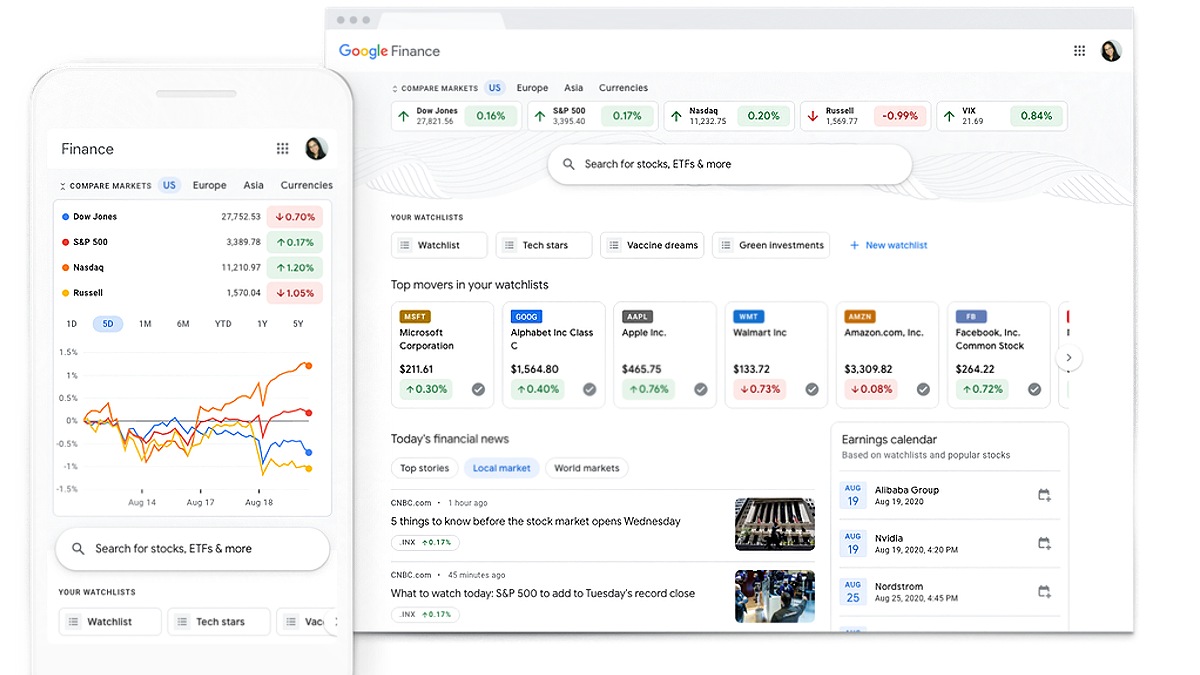Click list icon on Green investments chip
1200x675 pixels.
[726, 245]
